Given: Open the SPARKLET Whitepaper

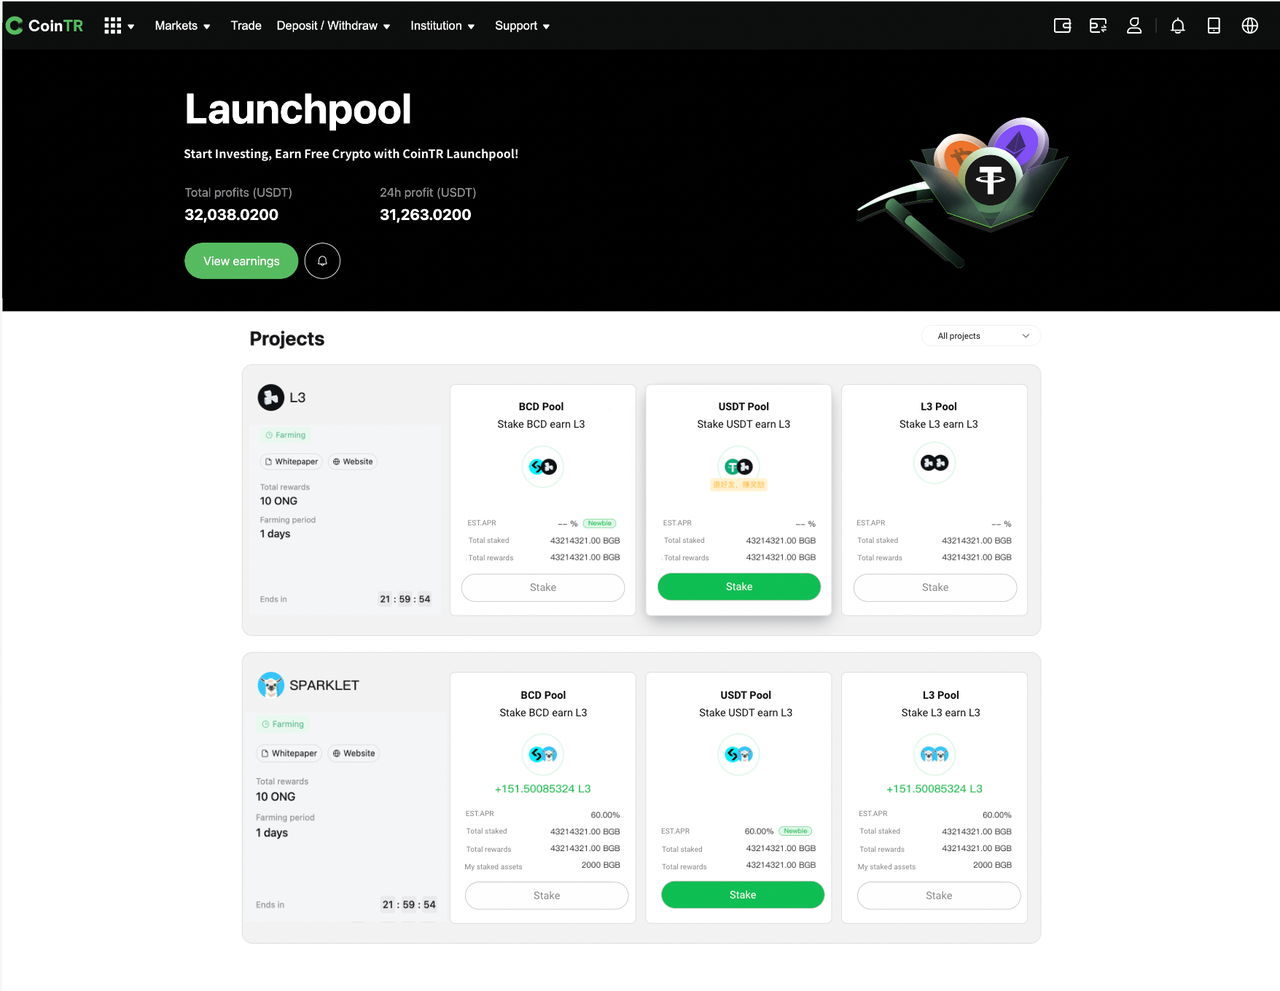Looking at the screenshot, I should tap(289, 753).
